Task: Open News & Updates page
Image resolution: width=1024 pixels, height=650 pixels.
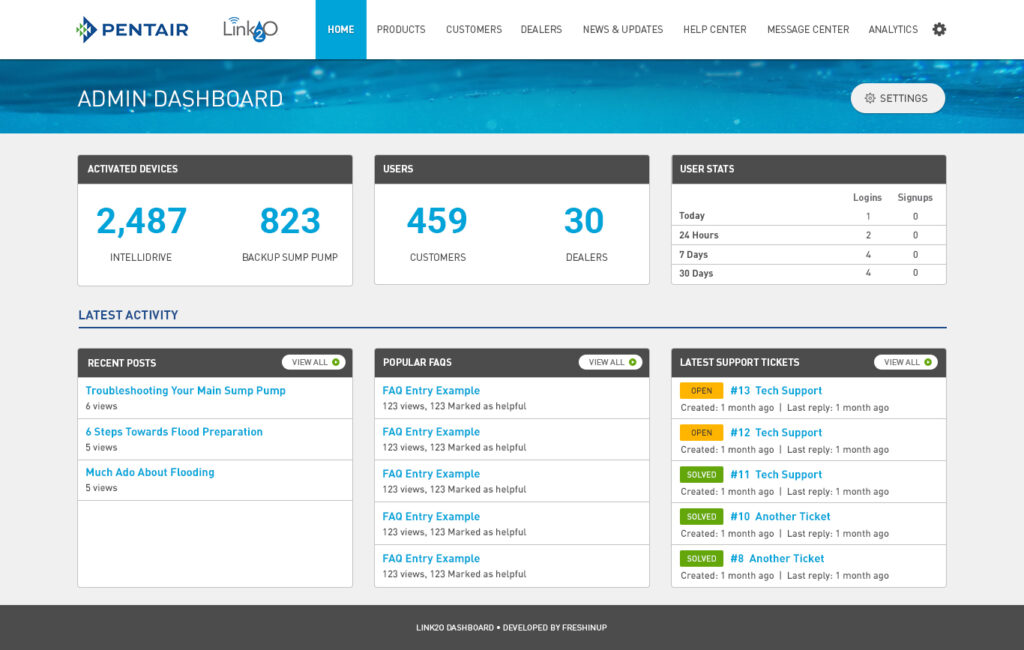Action: click(623, 29)
